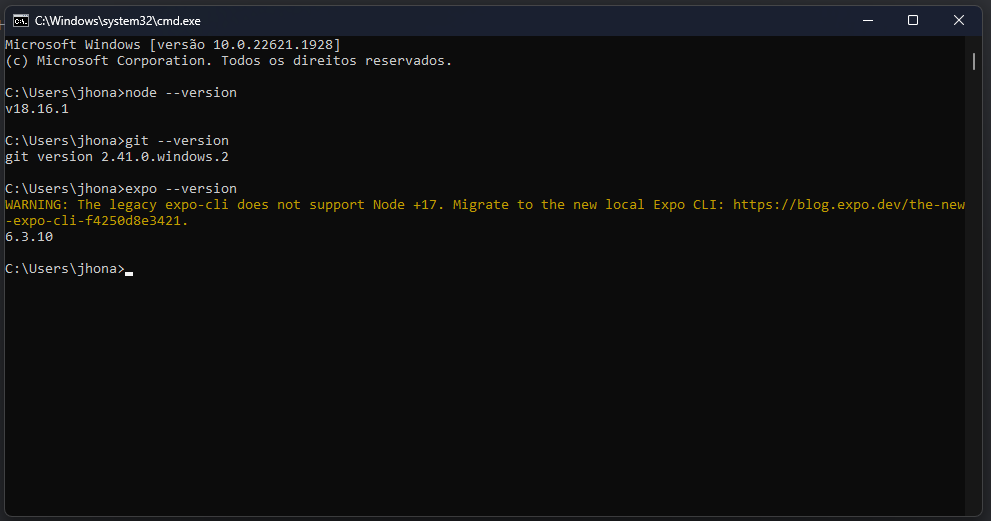Click the last C:\Users\jhona> prompt text
The image size is (991, 521).
(x=65, y=269)
